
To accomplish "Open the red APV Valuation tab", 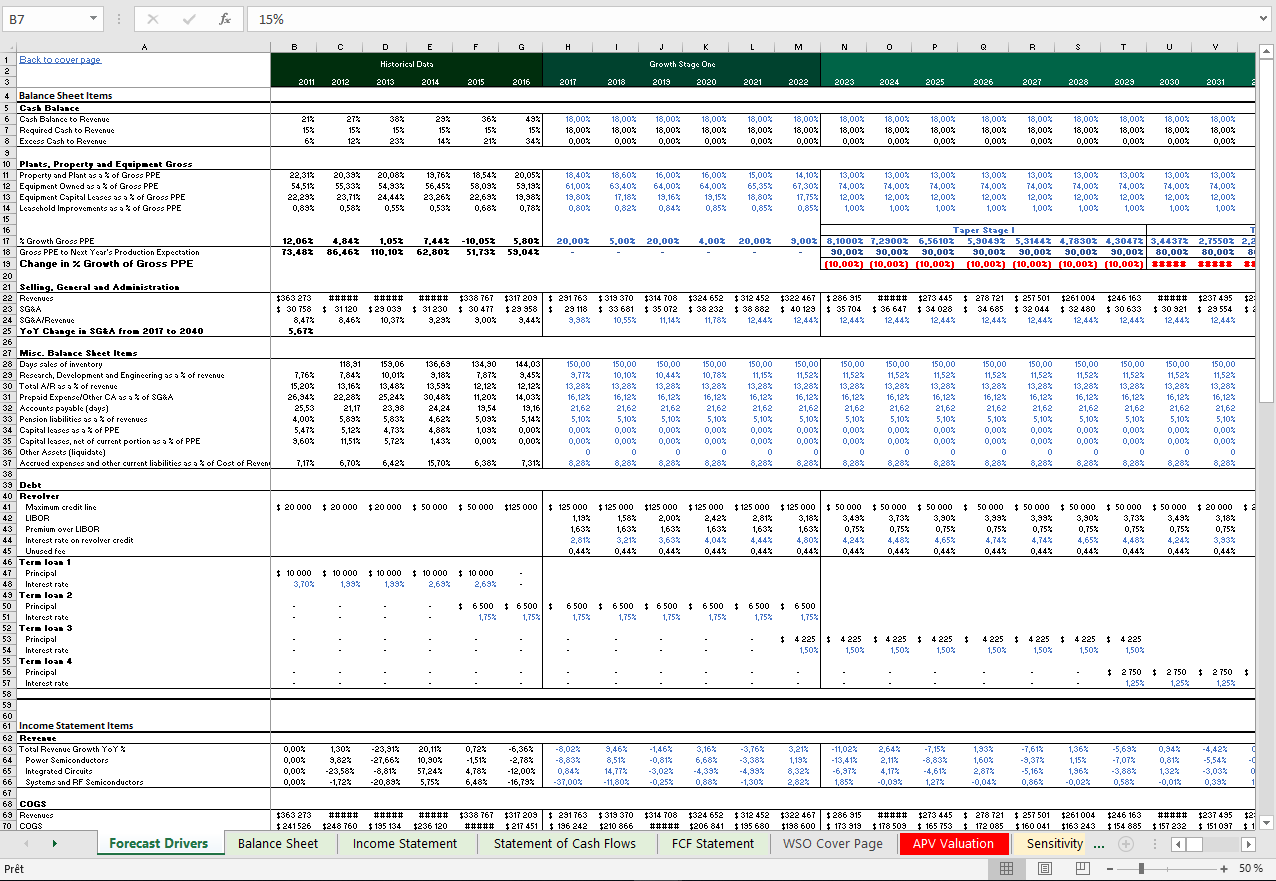I will point(954,843).
